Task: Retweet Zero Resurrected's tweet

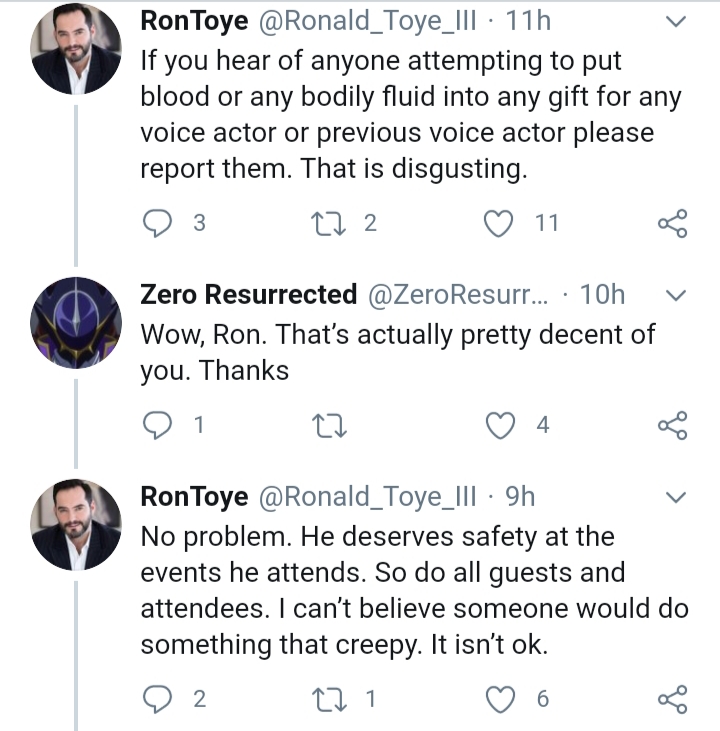Action: pos(329,426)
